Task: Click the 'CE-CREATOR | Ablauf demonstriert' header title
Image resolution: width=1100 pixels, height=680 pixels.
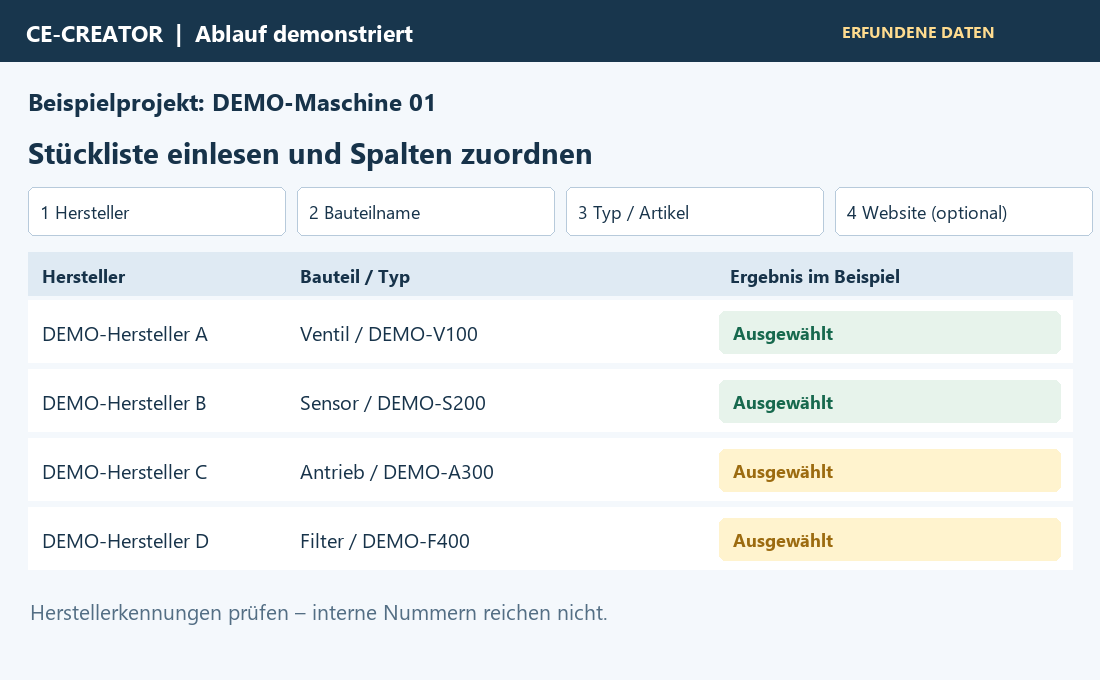Action: pyautogui.click(x=220, y=34)
